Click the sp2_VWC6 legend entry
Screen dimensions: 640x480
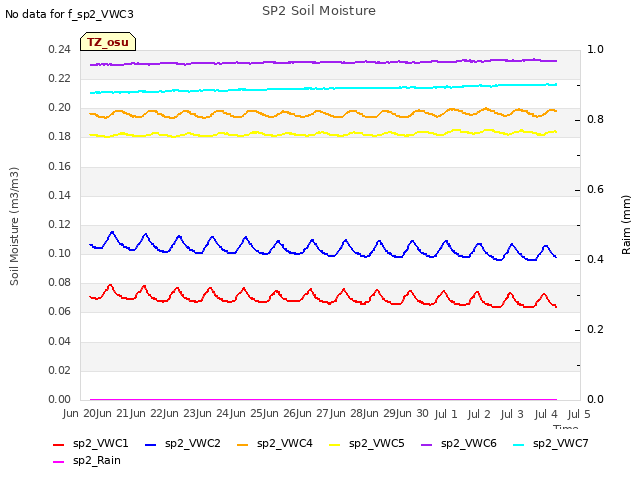pos(459,443)
